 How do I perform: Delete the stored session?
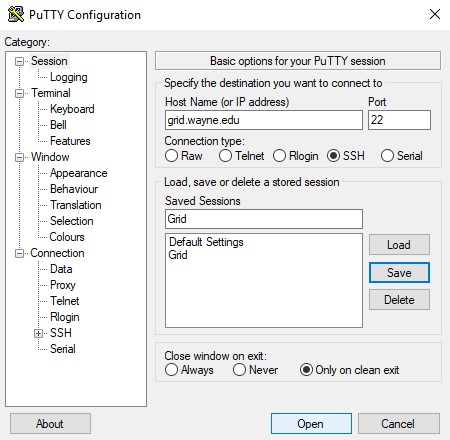399,300
